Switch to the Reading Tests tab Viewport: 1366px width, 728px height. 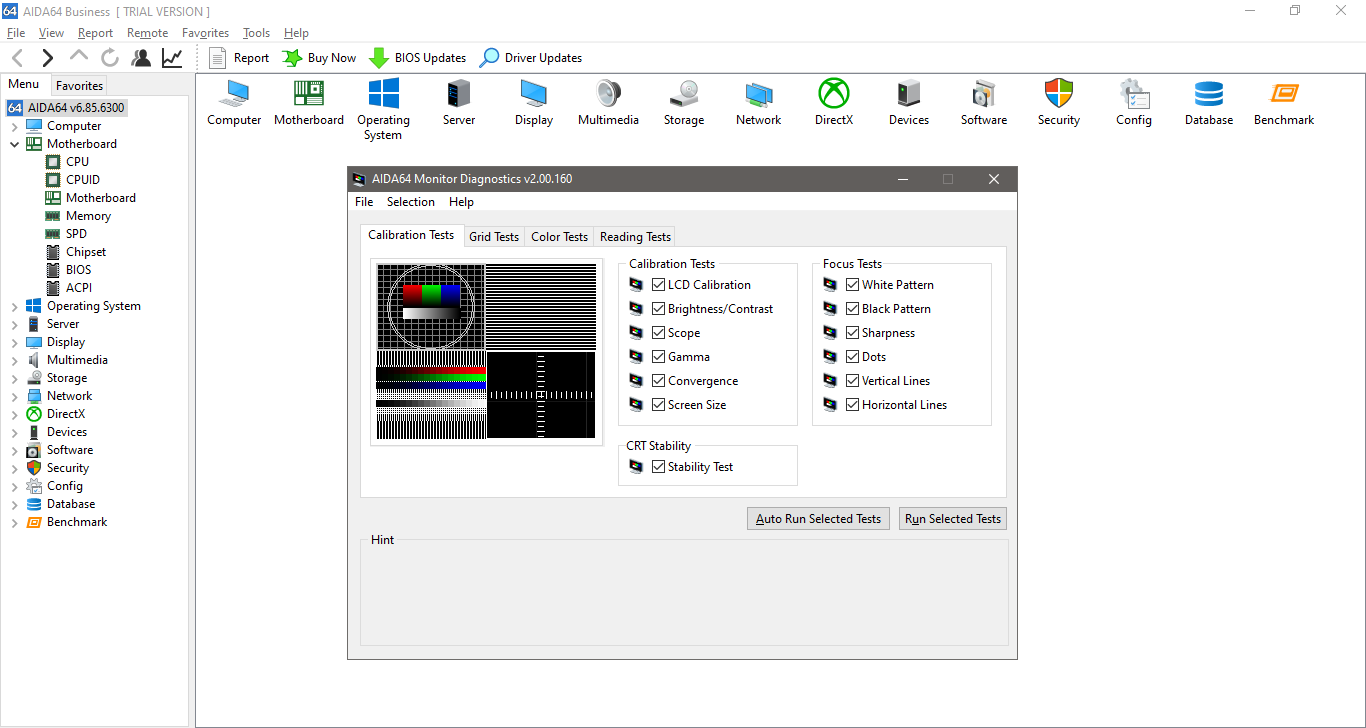point(635,237)
